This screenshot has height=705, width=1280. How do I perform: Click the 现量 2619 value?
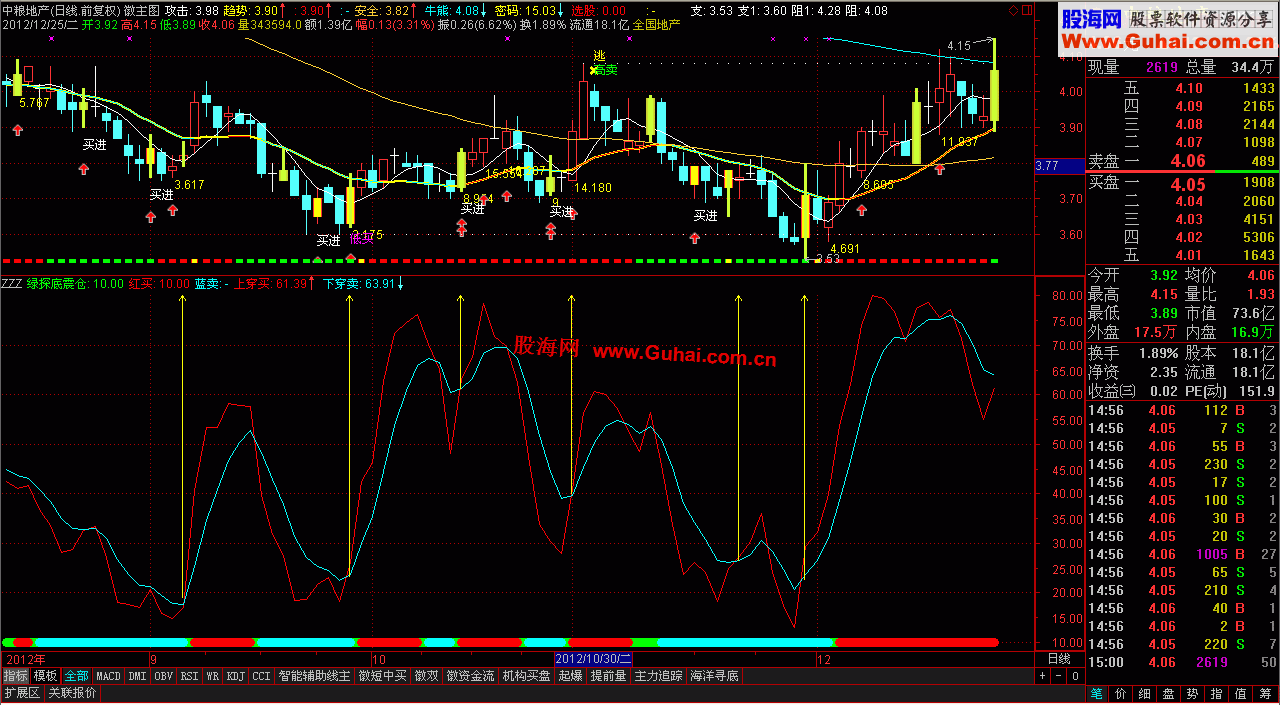[x=1162, y=67]
